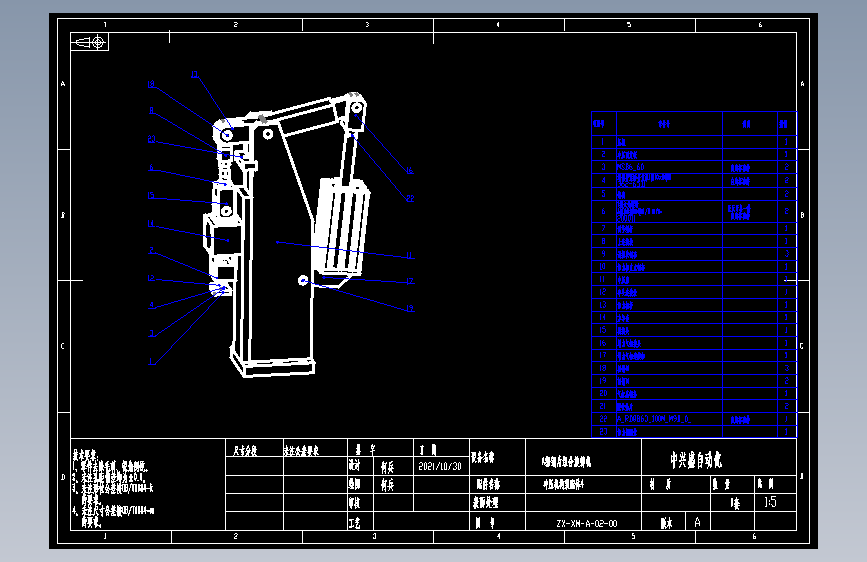Click callout number 15 left of the assembly
Screen dimensions: 867x562
click(x=151, y=196)
